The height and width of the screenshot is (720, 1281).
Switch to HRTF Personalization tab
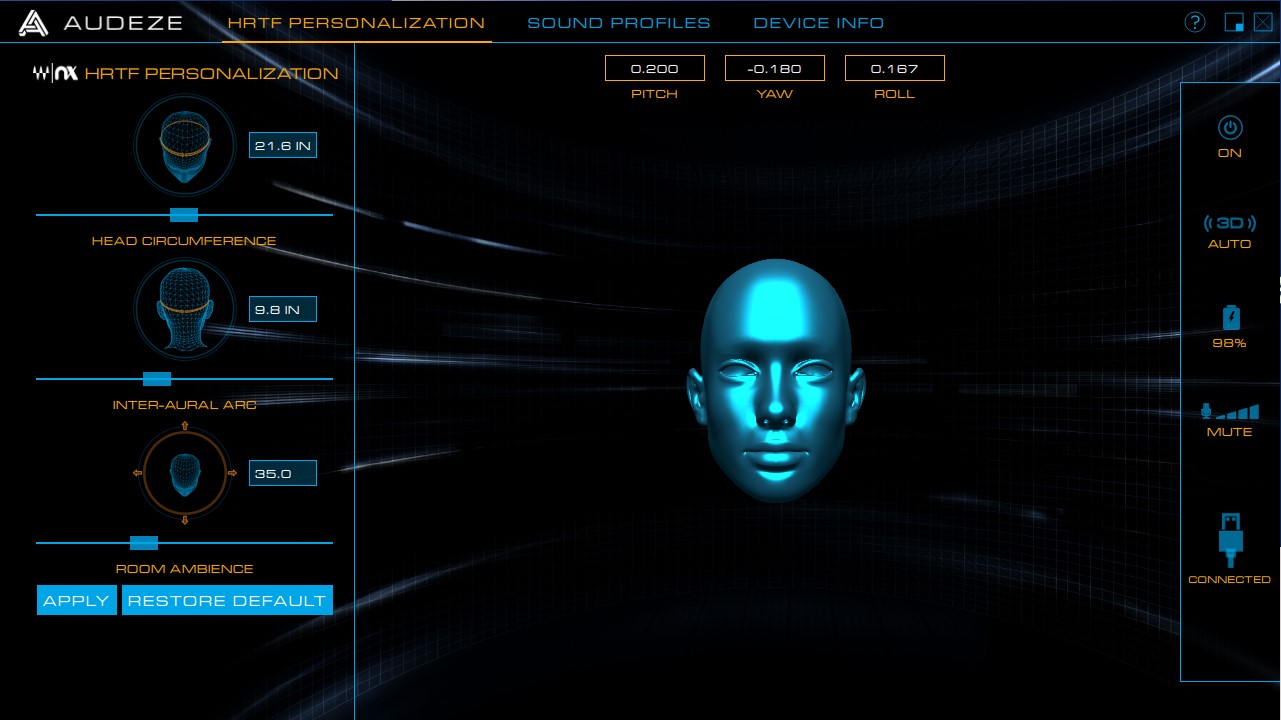tap(356, 23)
